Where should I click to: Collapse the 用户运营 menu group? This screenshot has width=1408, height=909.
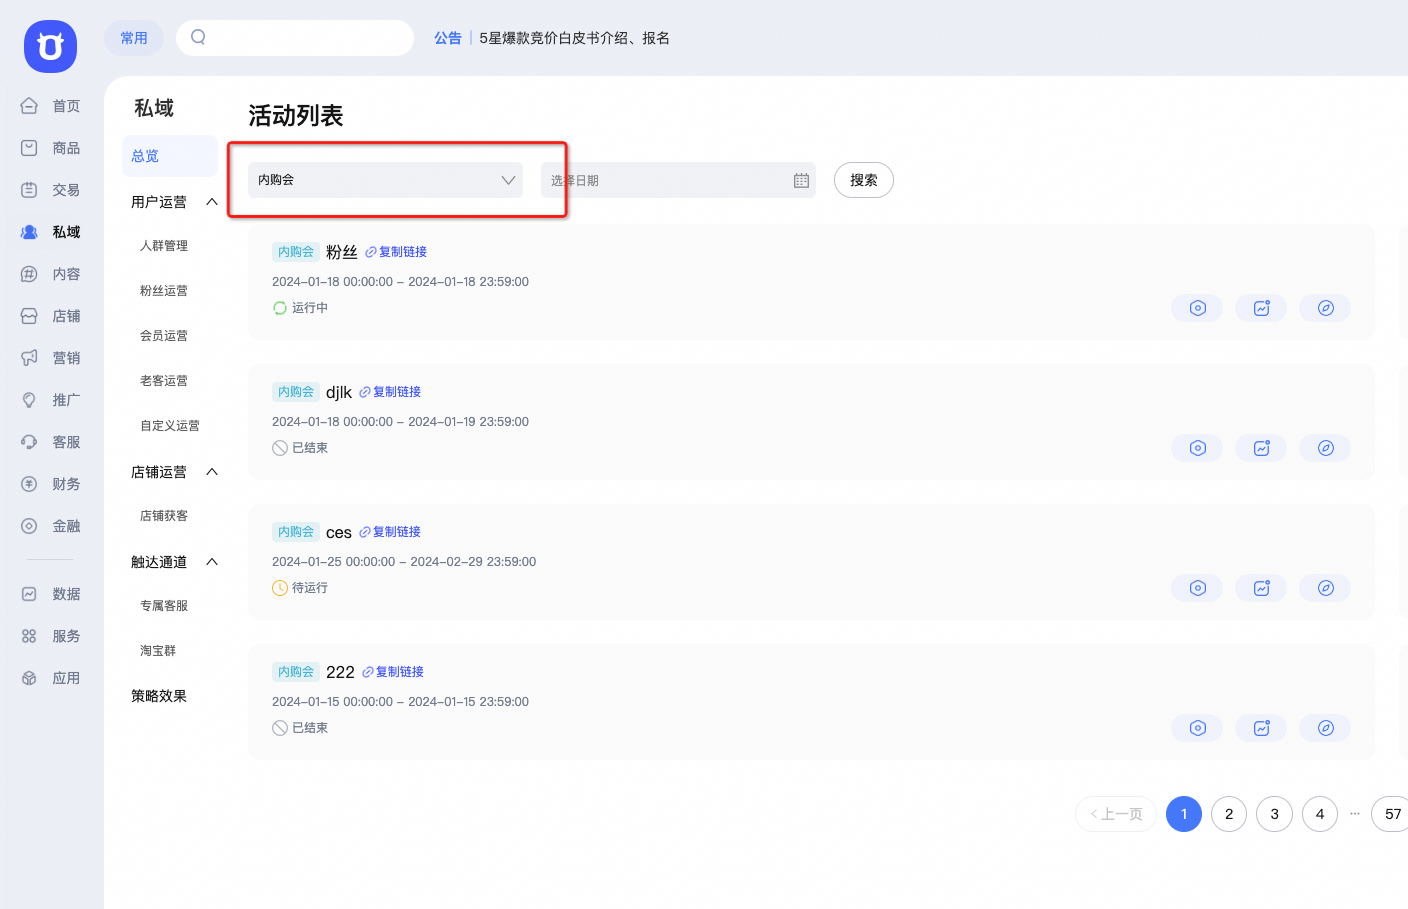212,202
